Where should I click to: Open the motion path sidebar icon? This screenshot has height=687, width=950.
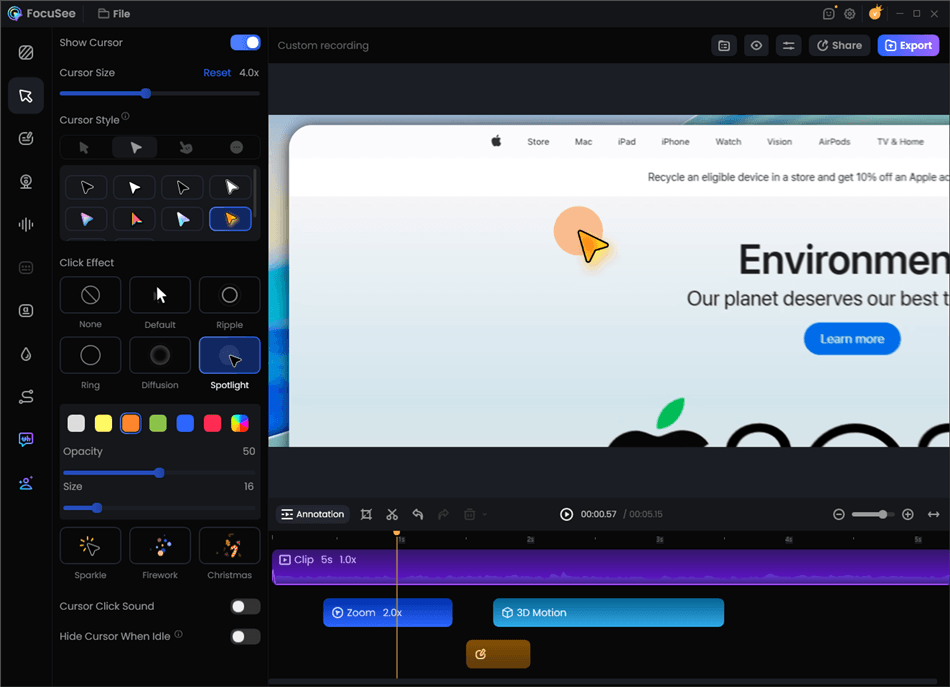click(25, 397)
